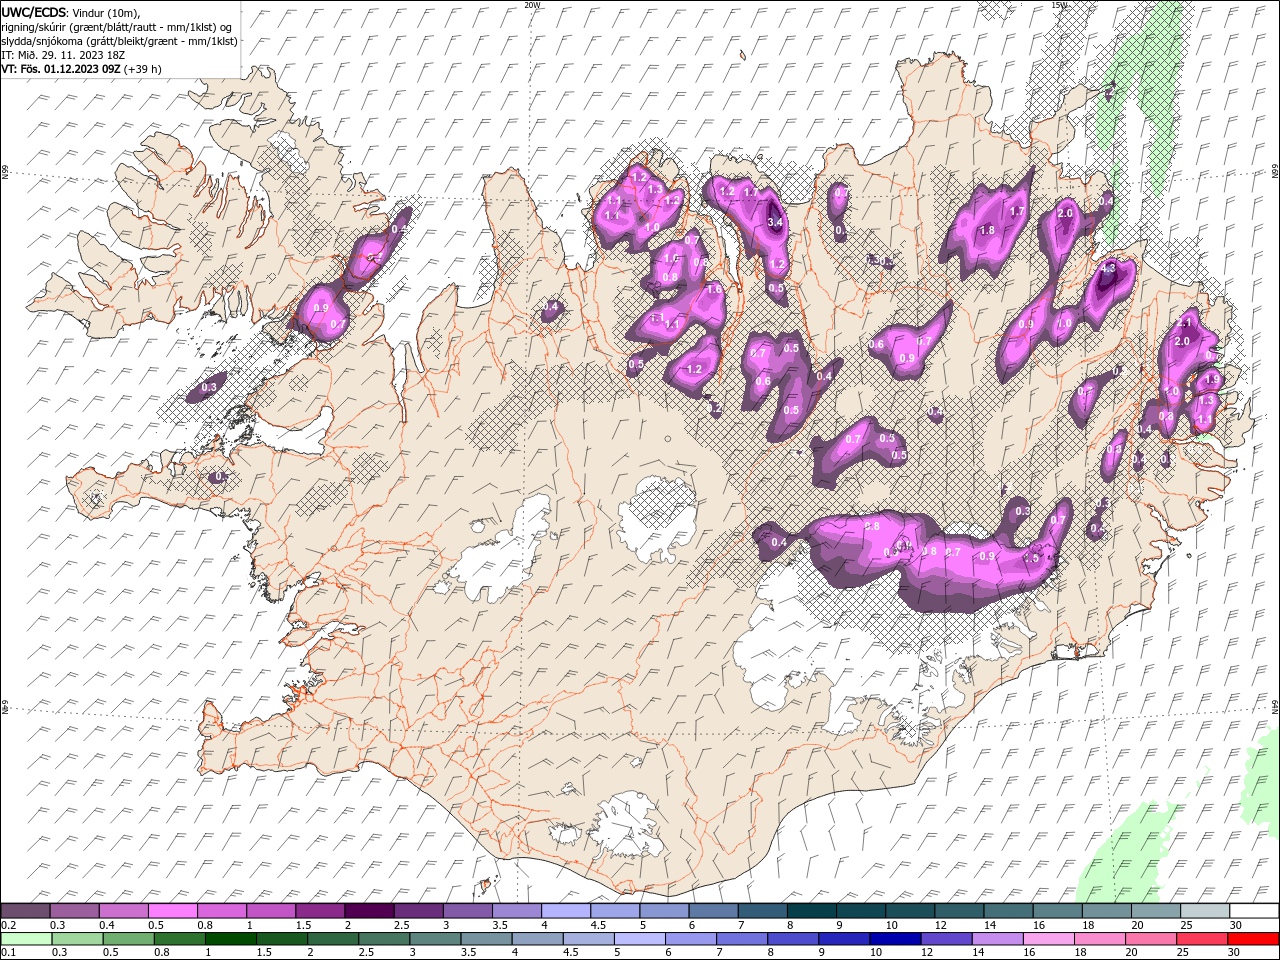Pick bottom-row swatch between 6 and 7
1280x960 pixels.
click(691, 938)
